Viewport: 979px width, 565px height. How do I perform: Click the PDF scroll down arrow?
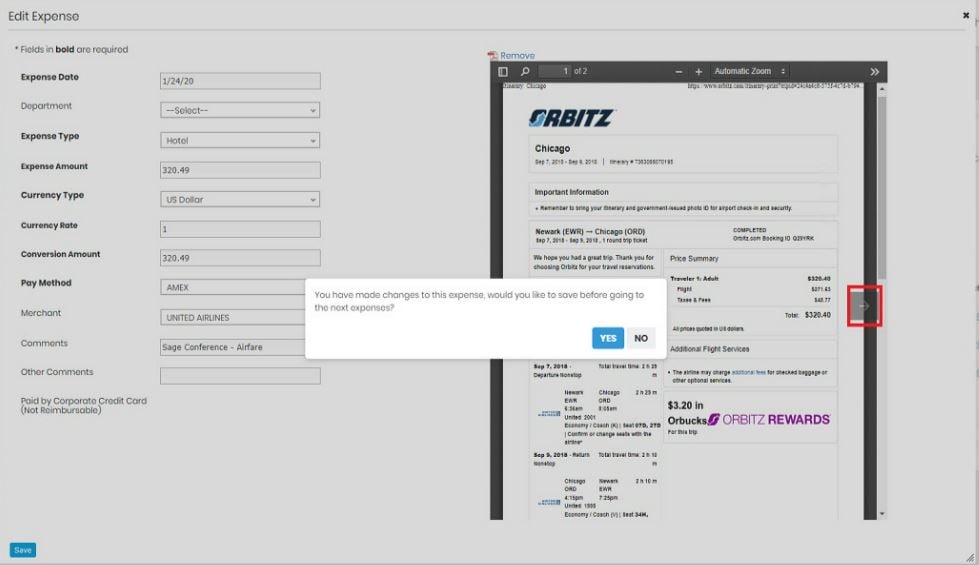point(882,514)
